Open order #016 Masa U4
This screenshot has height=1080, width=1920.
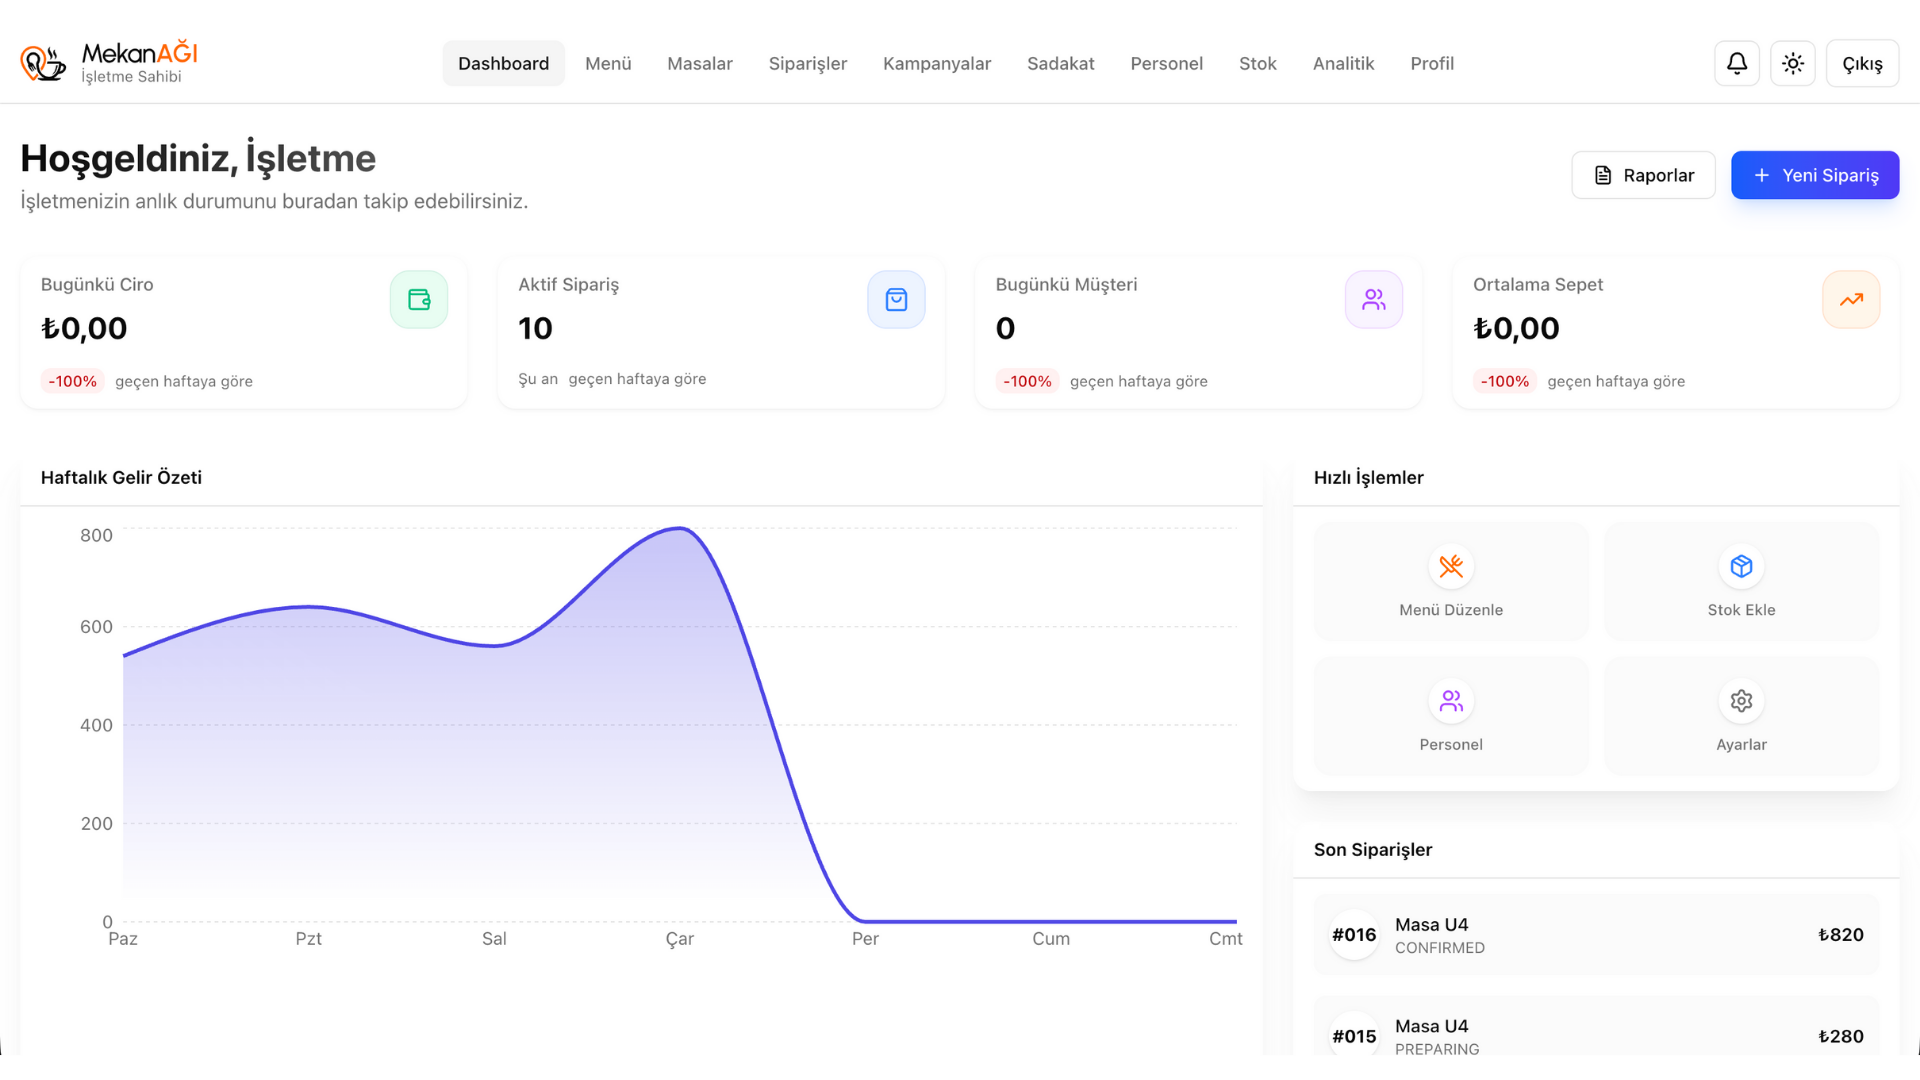1596,935
